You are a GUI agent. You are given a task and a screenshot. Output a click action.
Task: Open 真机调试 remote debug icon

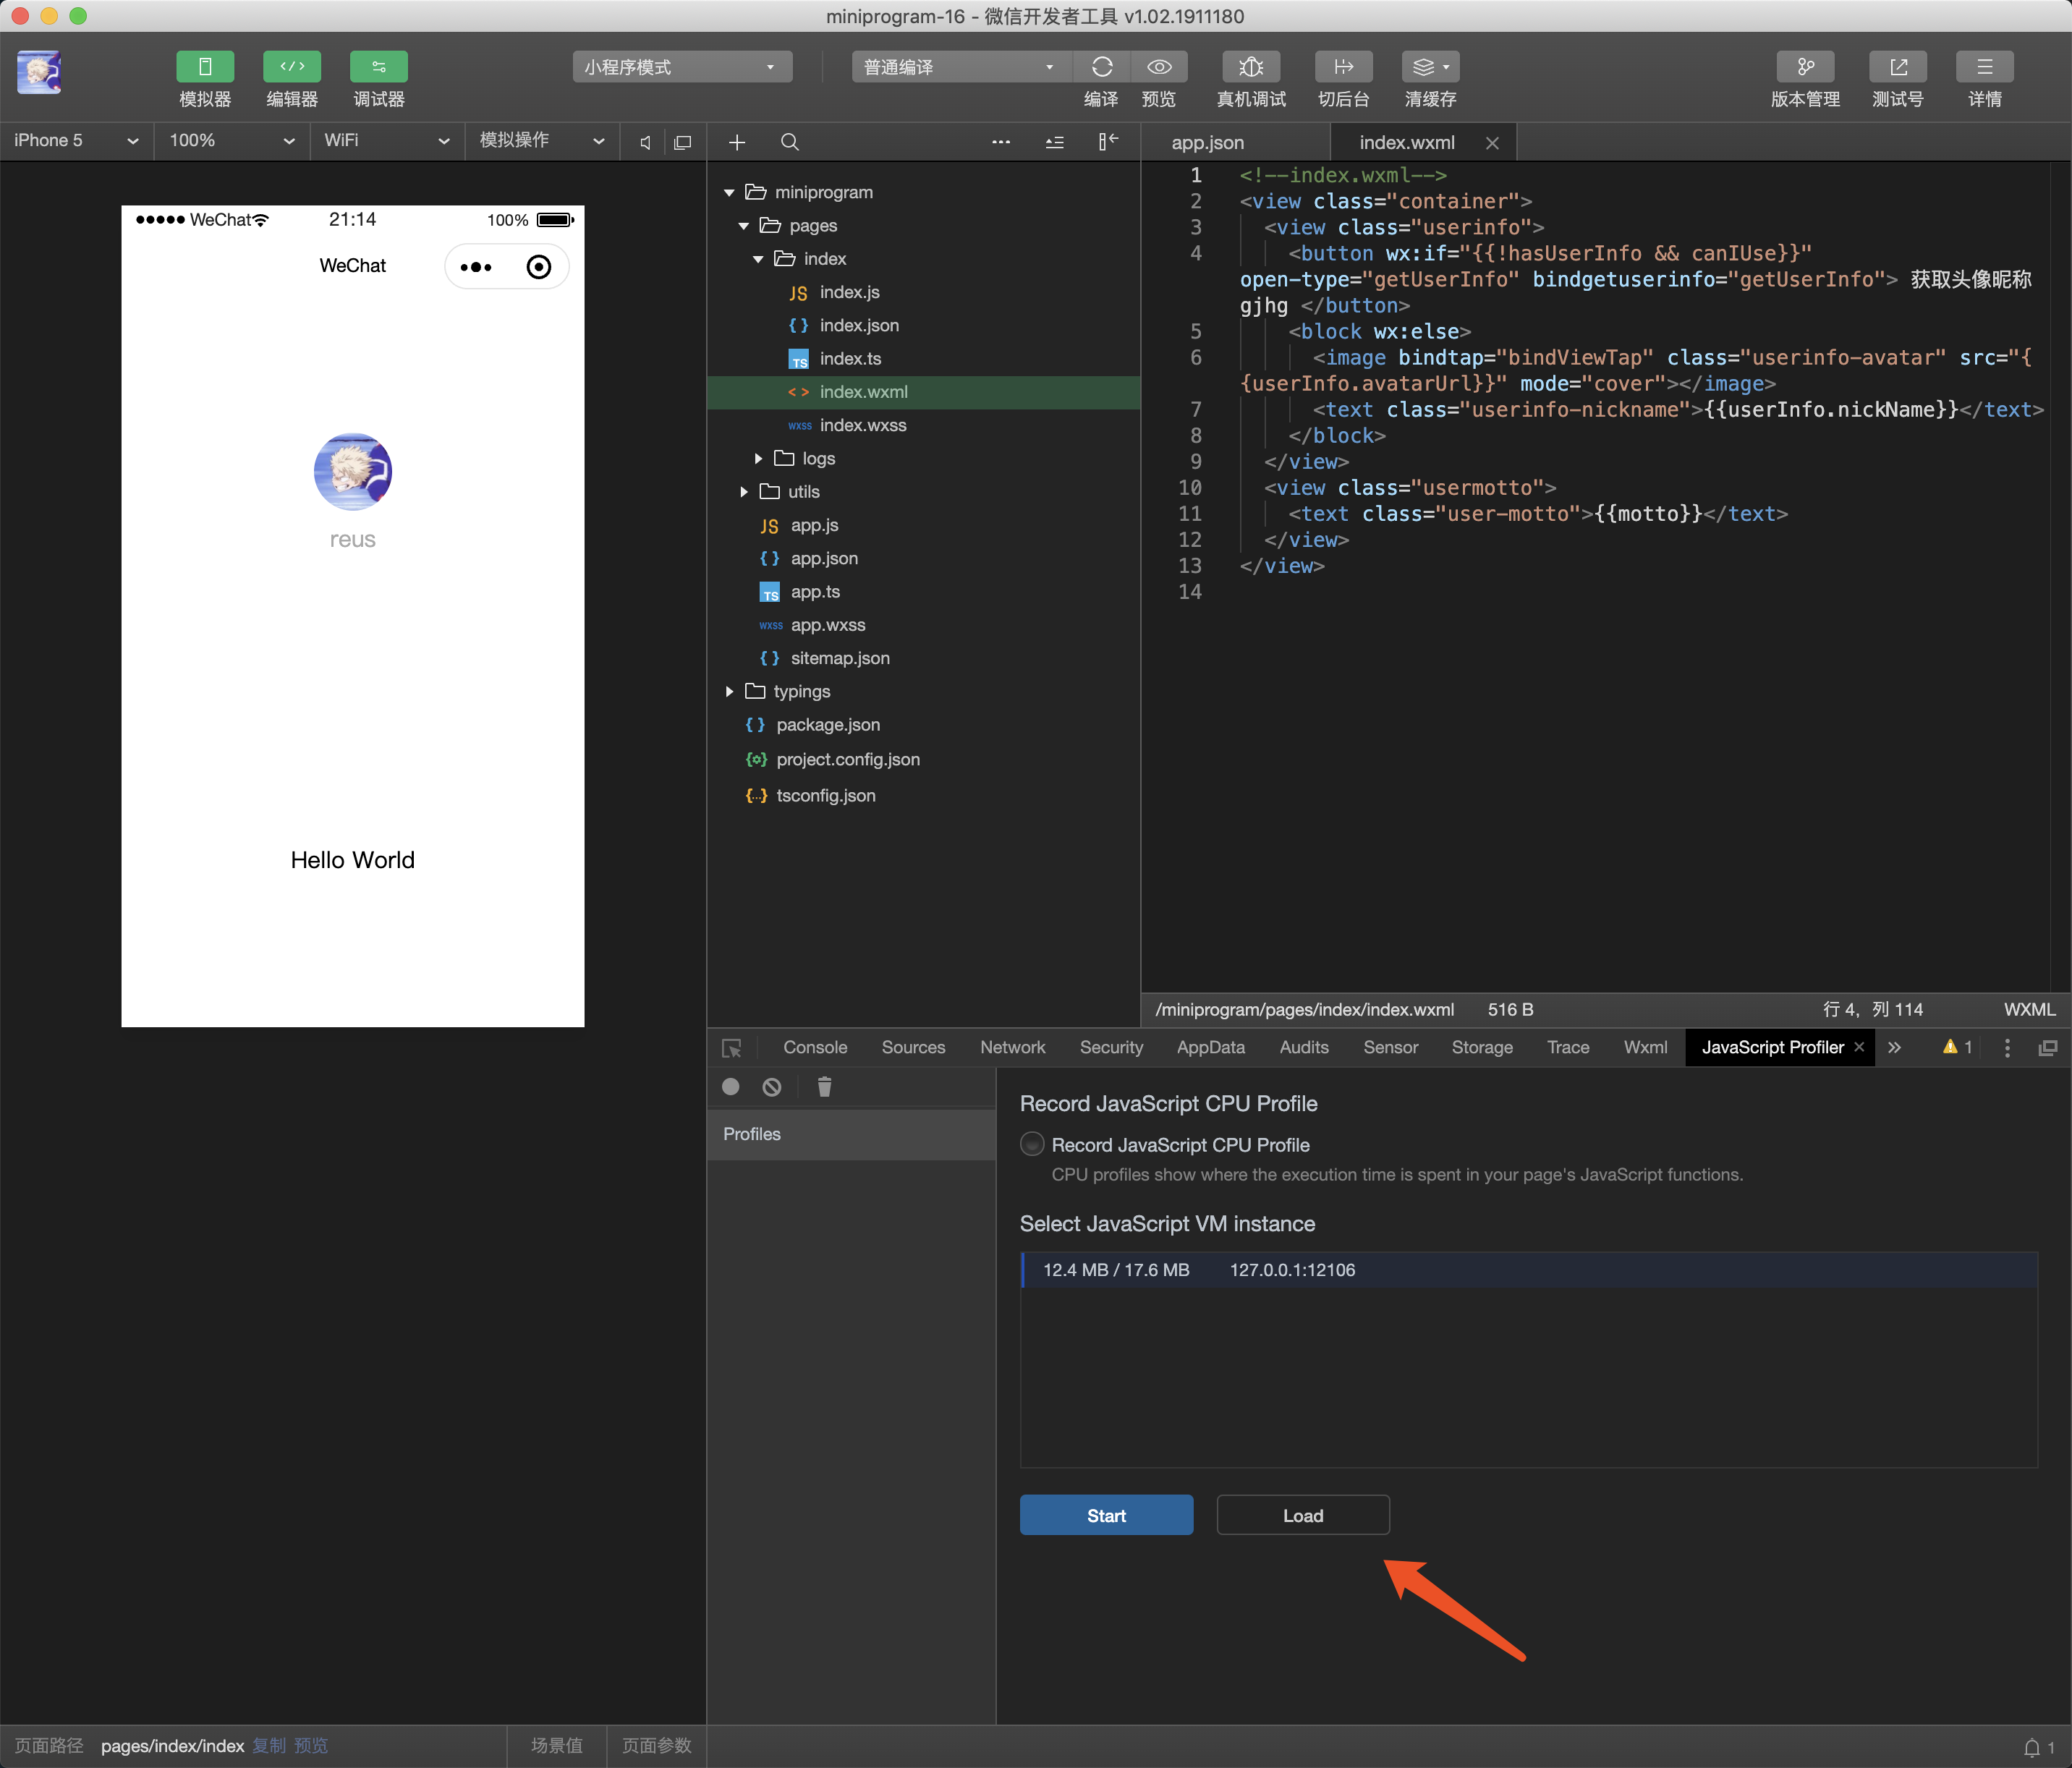coord(1251,67)
